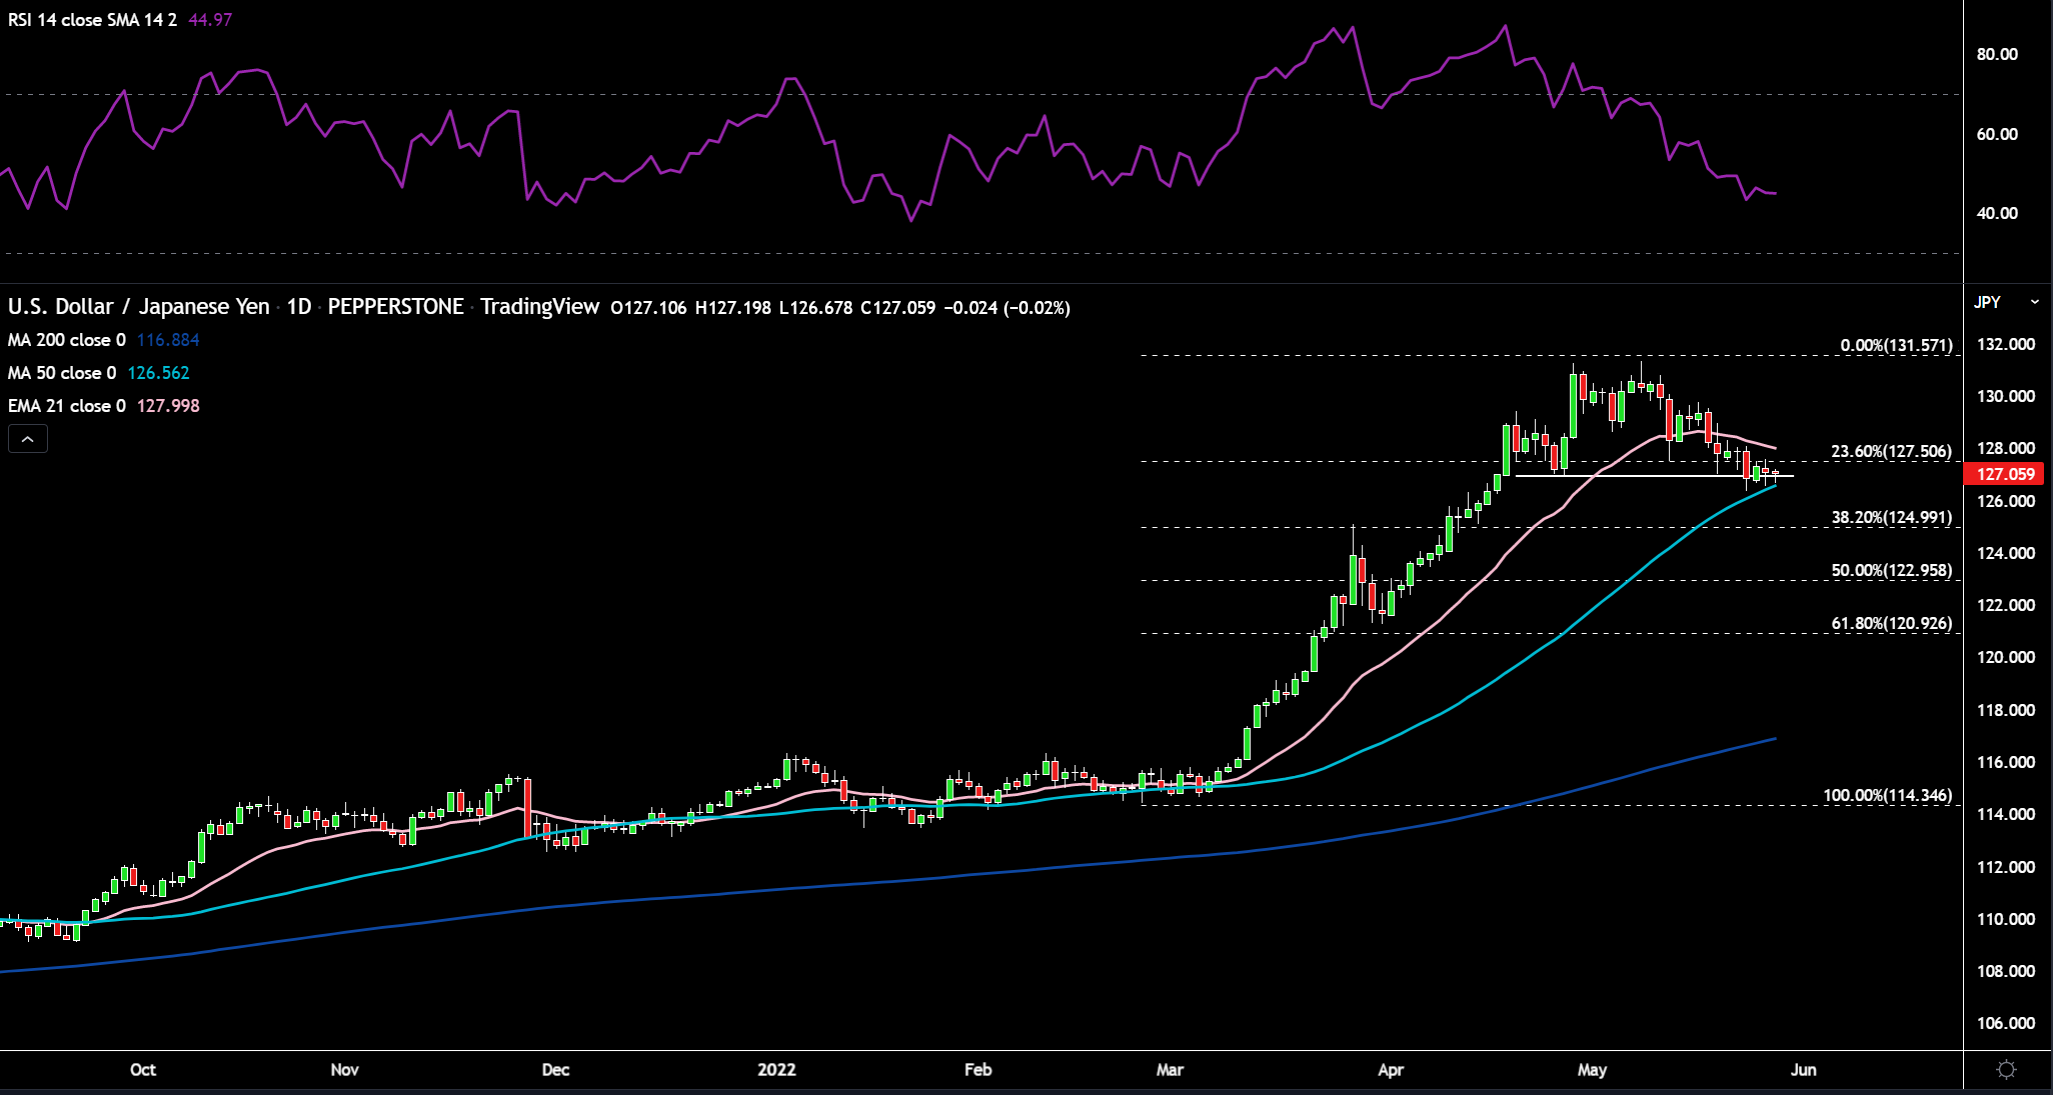Viewport: 2053px width, 1095px height.
Task: Click the U.S. Dollar / Japanese Yen title
Action: tap(139, 307)
